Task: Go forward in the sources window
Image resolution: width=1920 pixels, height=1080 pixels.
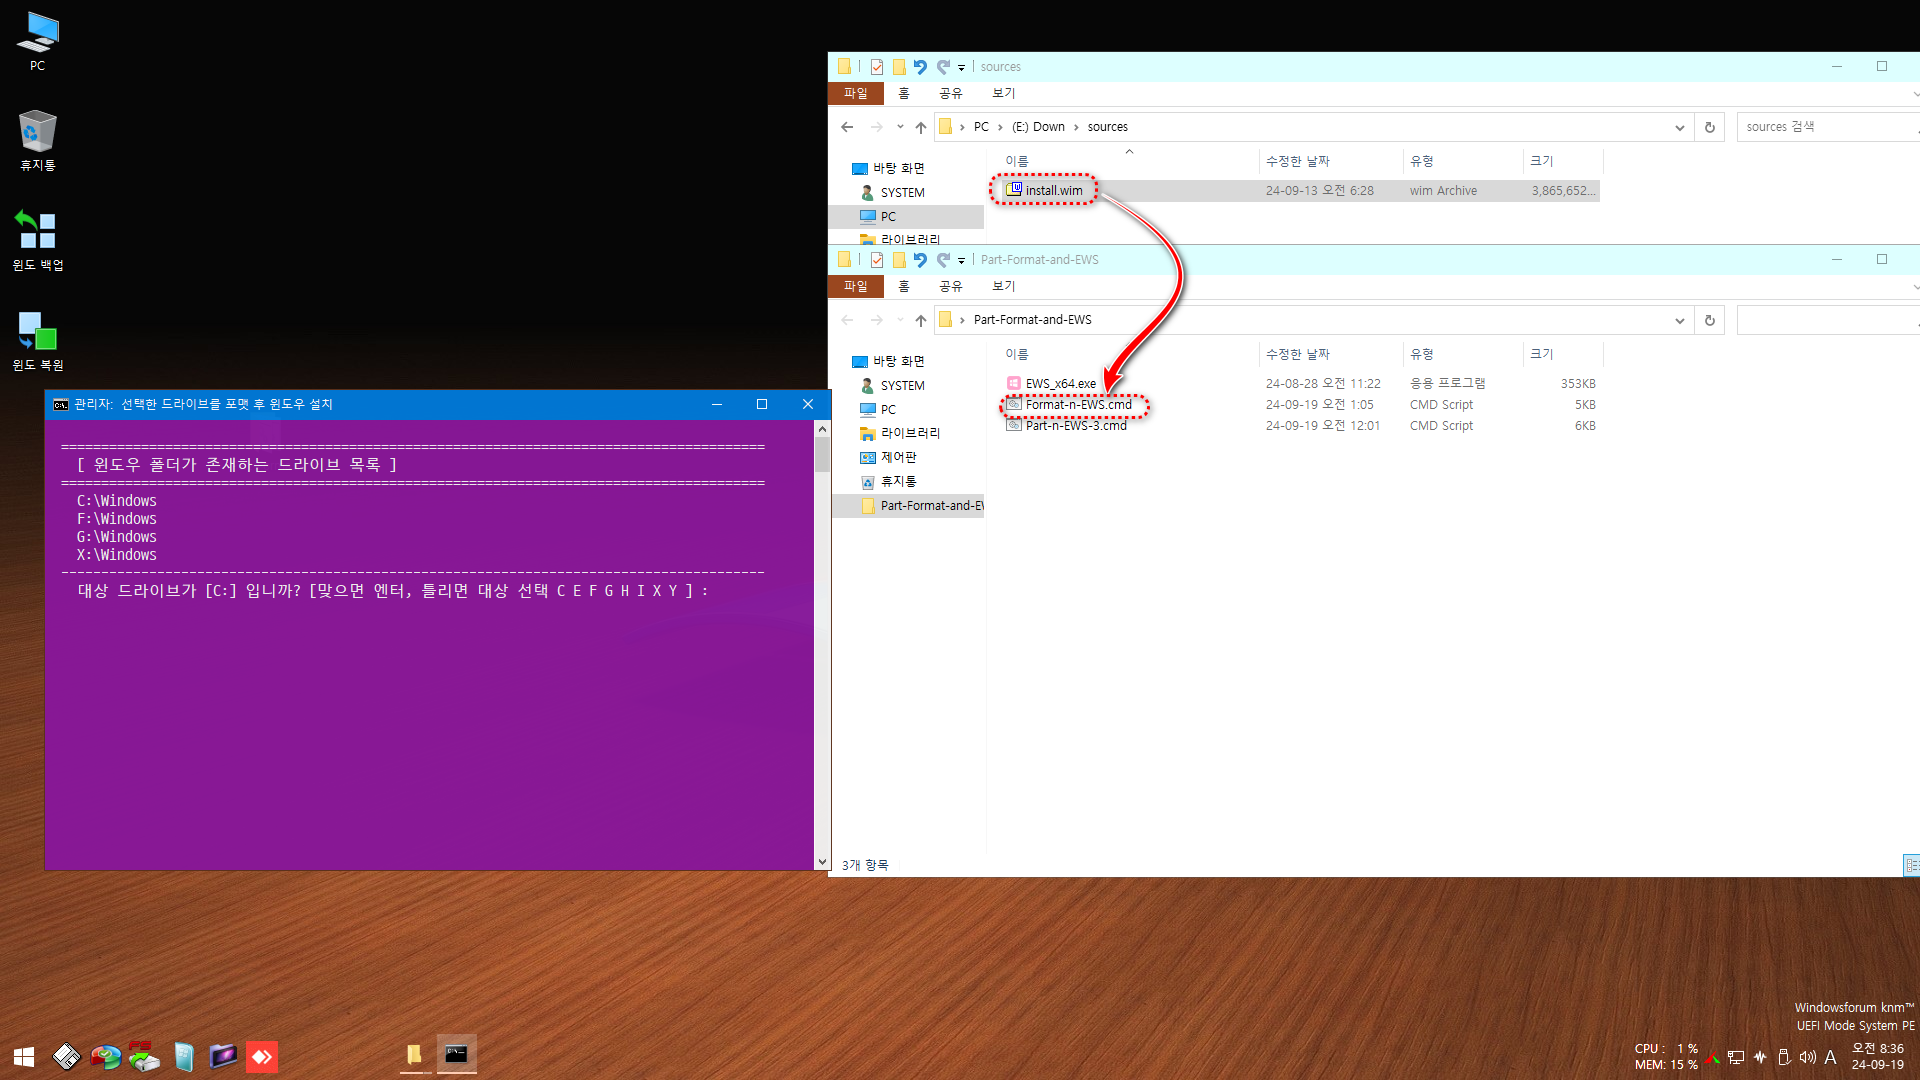Action: (877, 127)
